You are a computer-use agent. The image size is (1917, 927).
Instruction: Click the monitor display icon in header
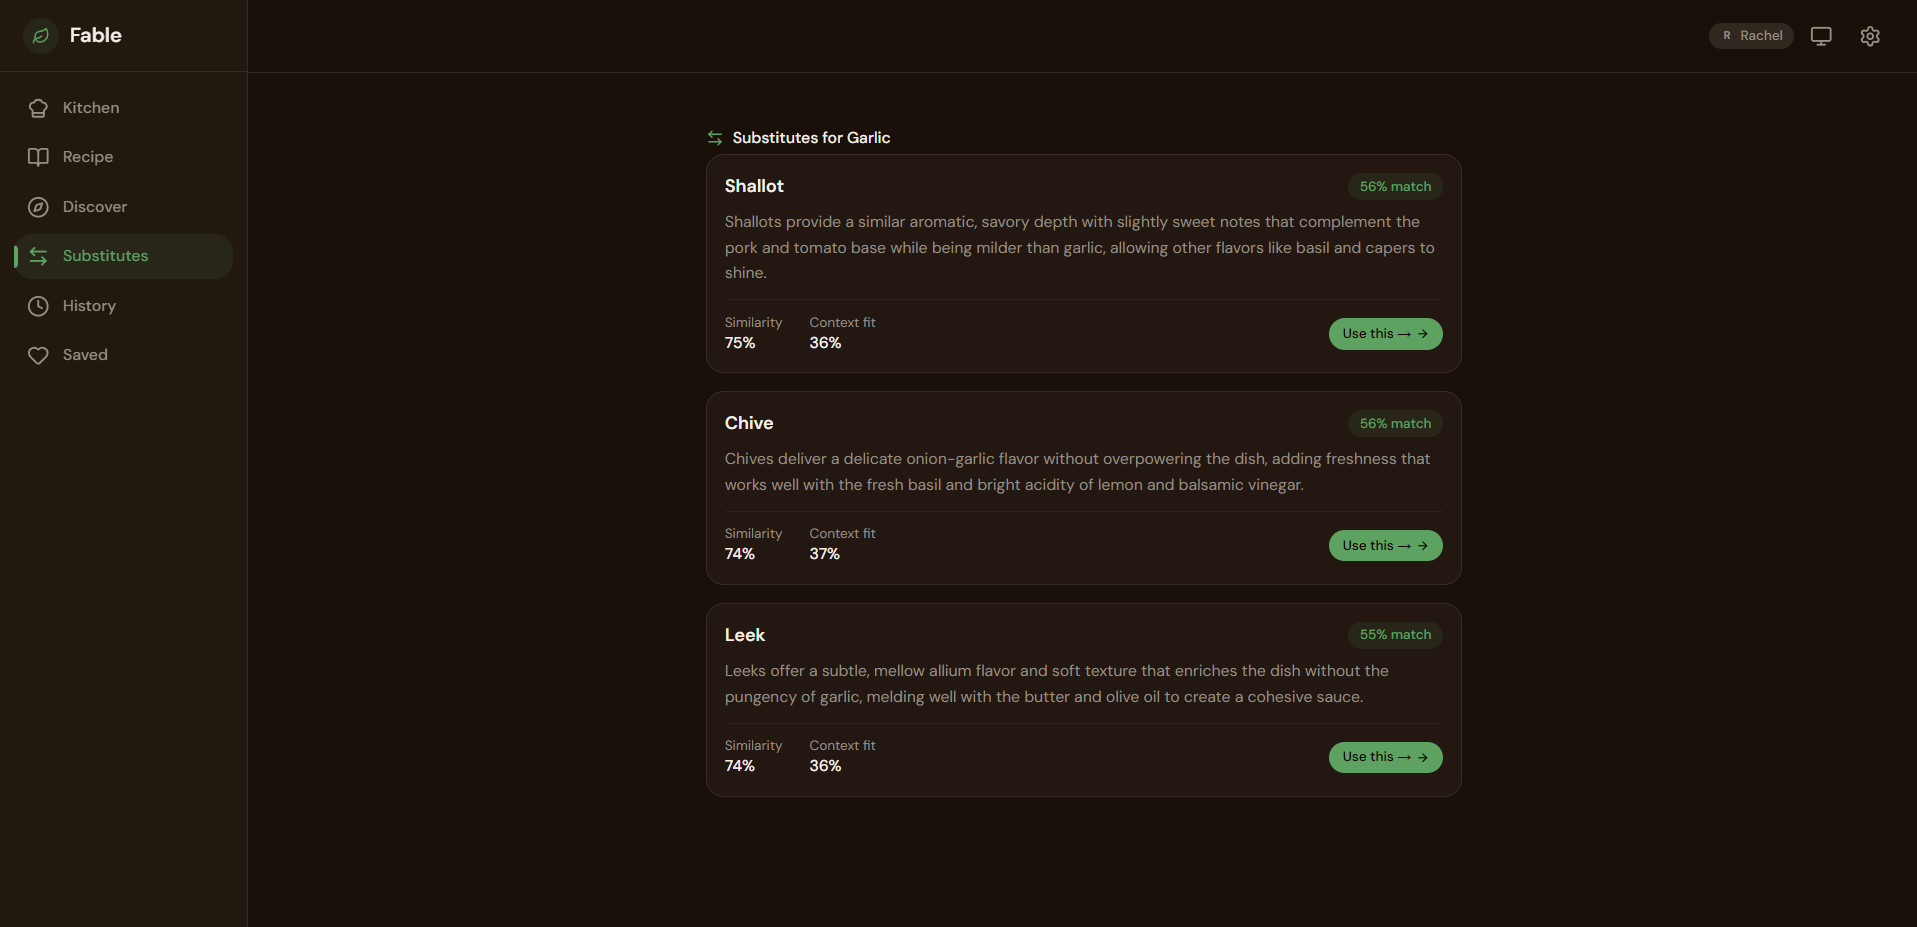pos(1821,36)
